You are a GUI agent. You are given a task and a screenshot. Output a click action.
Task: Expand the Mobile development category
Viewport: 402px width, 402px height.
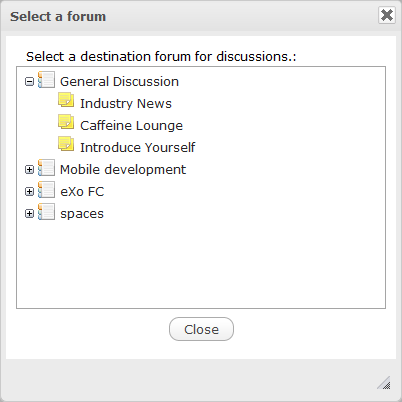click(29, 169)
